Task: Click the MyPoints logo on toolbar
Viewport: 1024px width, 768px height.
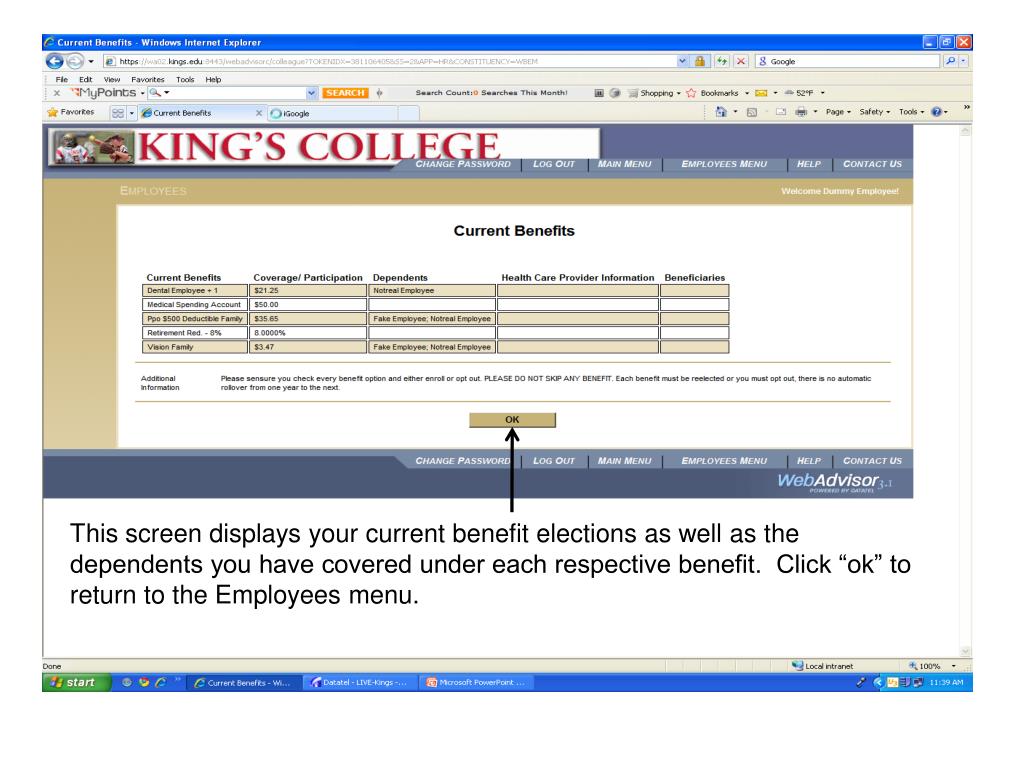Action: tap(103, 93)
